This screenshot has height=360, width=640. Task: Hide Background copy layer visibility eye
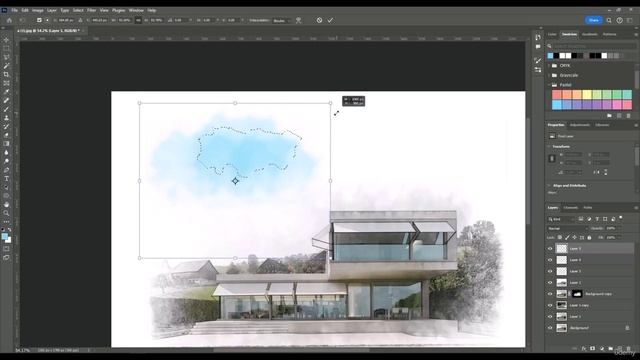pos(550,294)
